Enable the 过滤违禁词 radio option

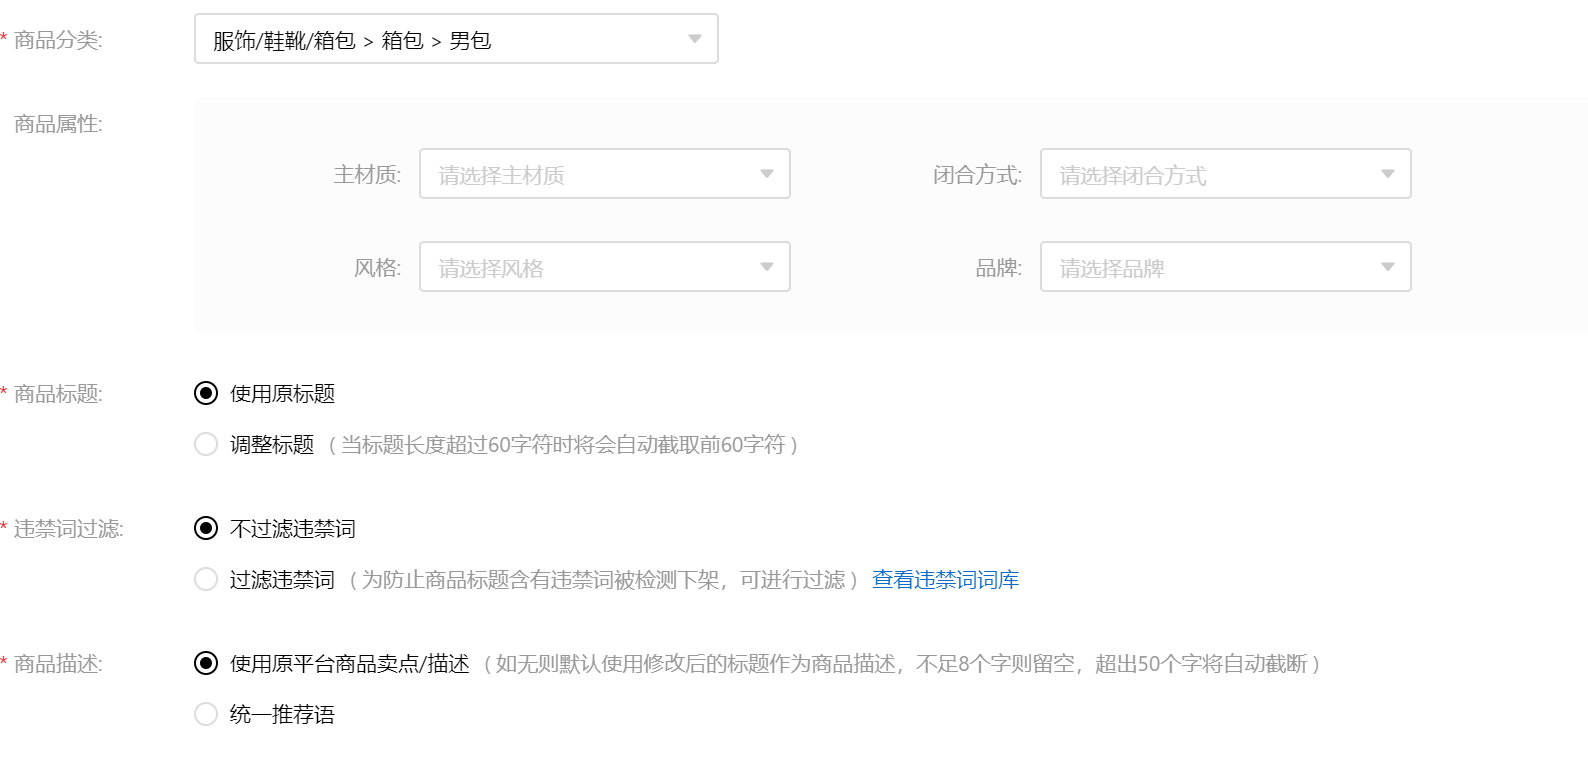[206, 579]
